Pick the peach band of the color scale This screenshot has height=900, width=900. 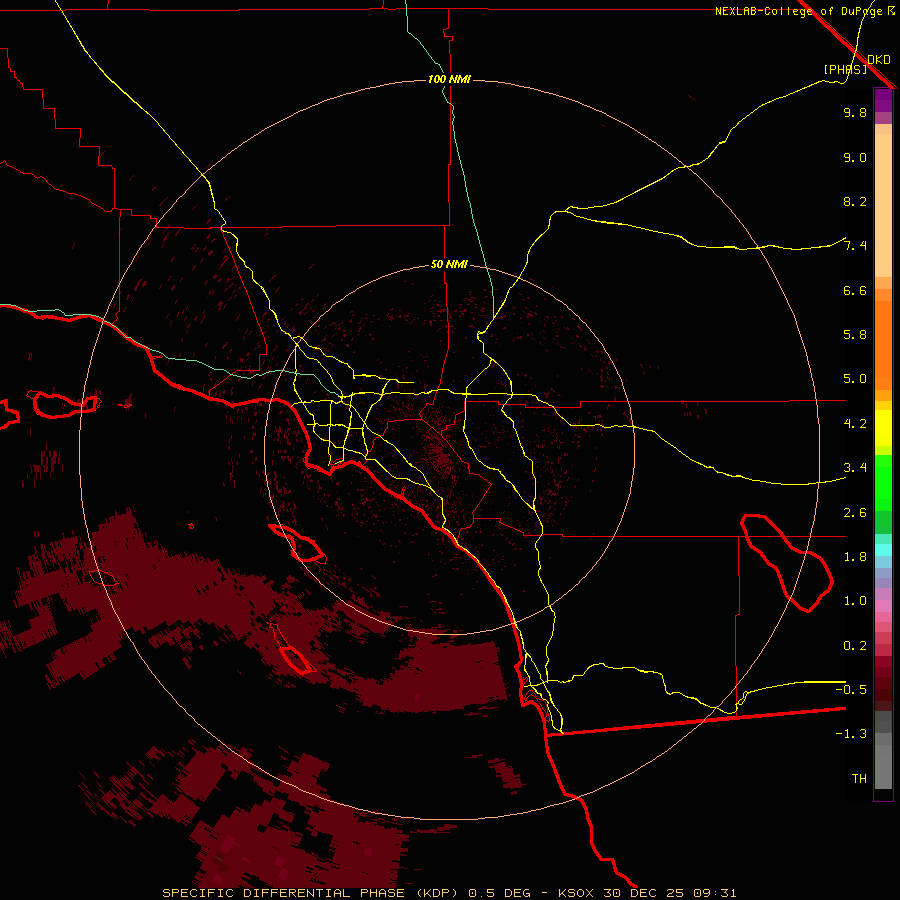(x=883, y=204)
